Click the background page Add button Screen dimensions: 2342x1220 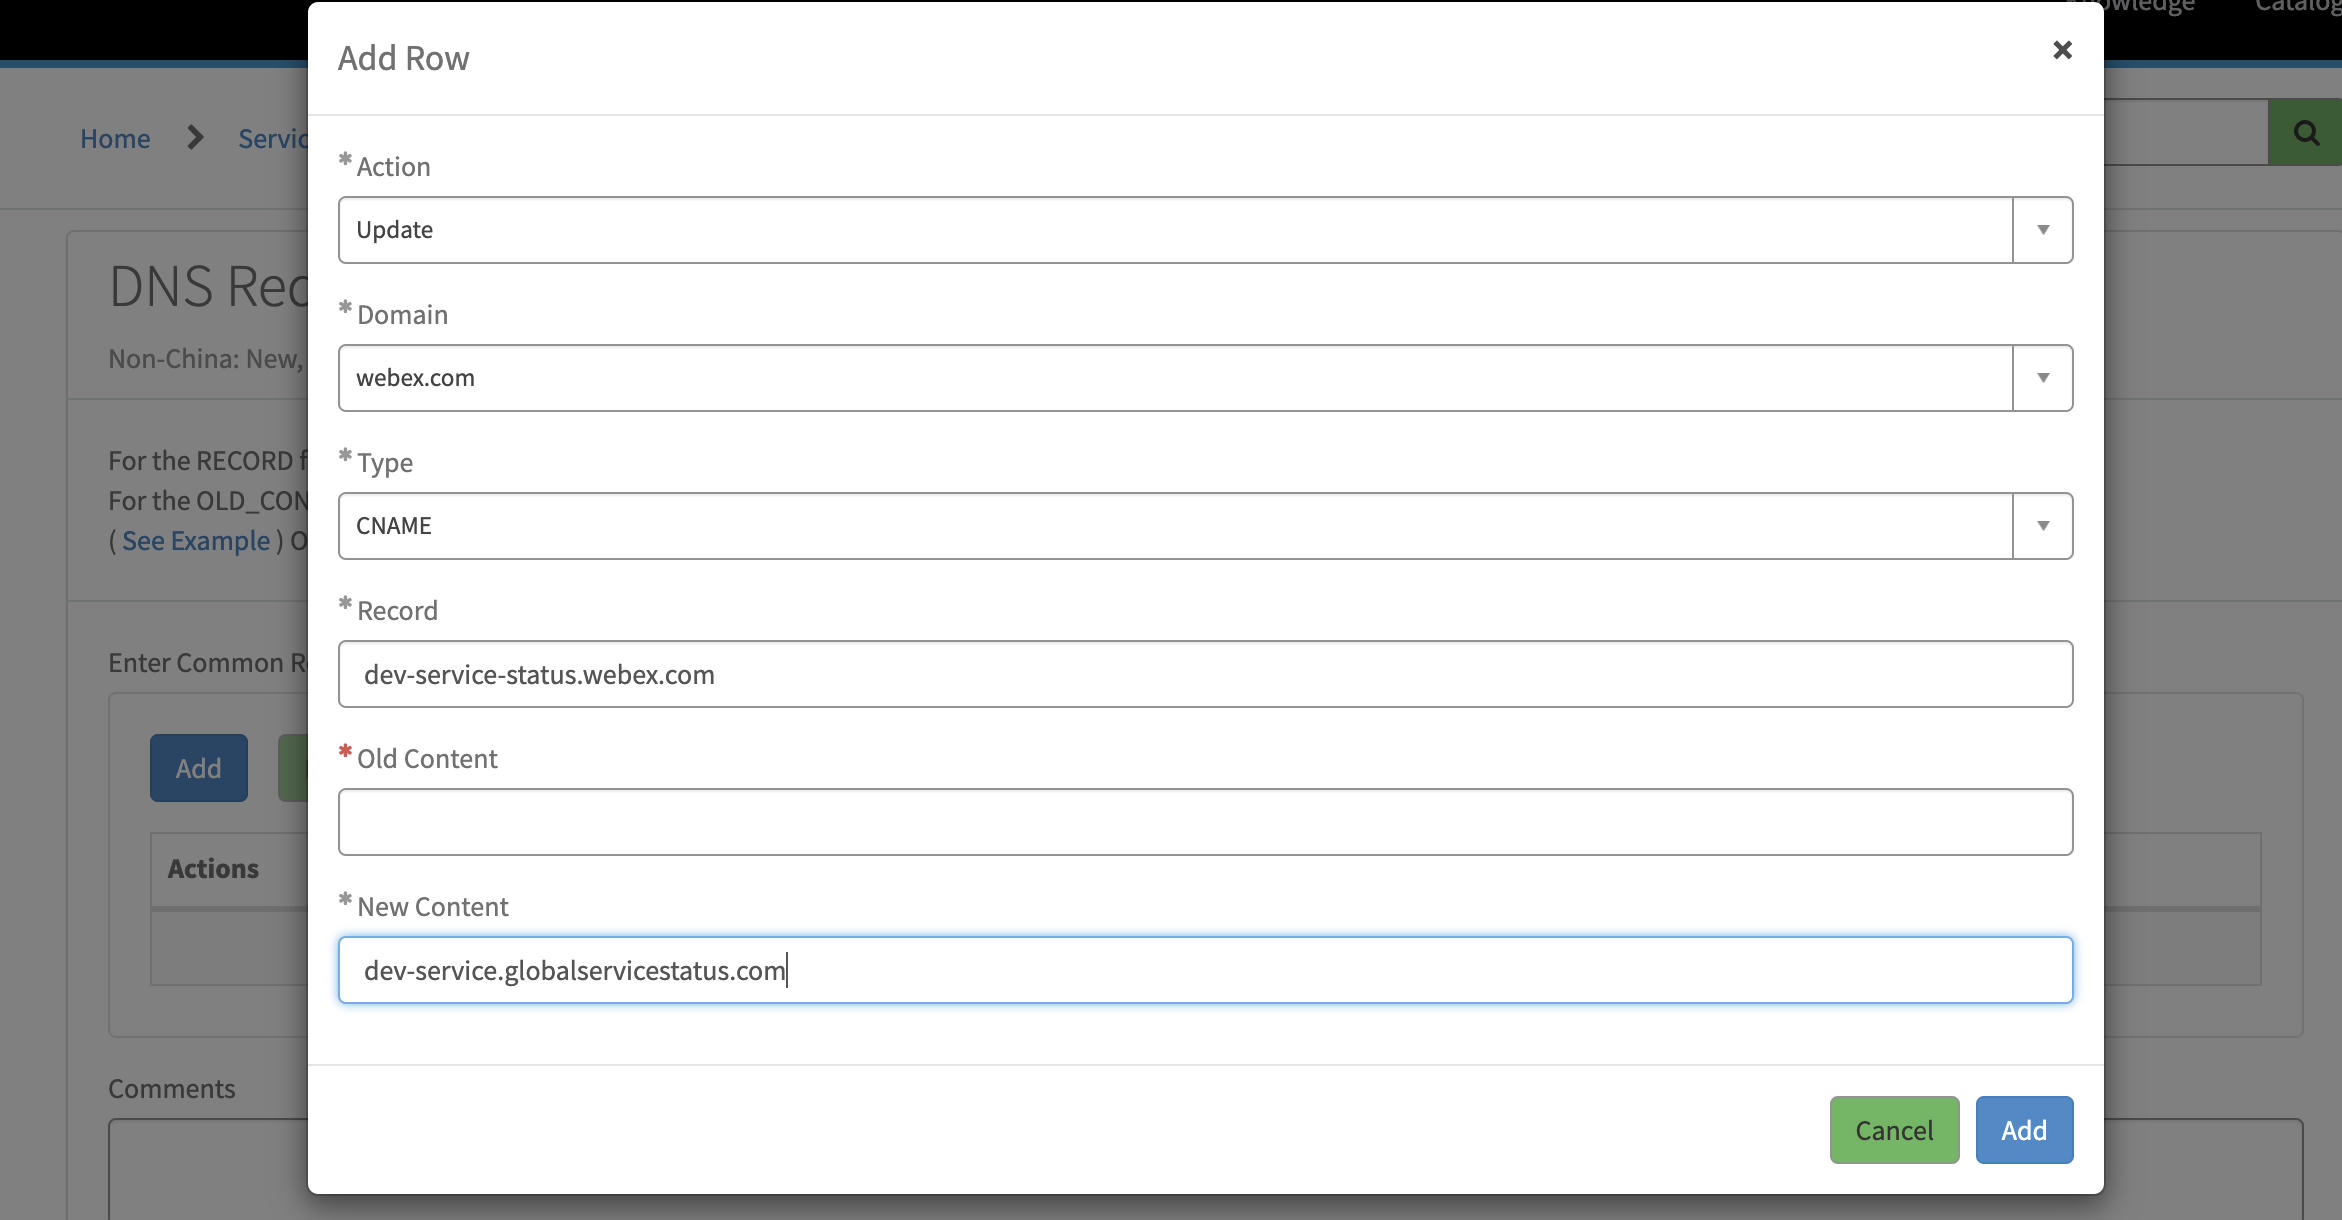pos(199,768)
